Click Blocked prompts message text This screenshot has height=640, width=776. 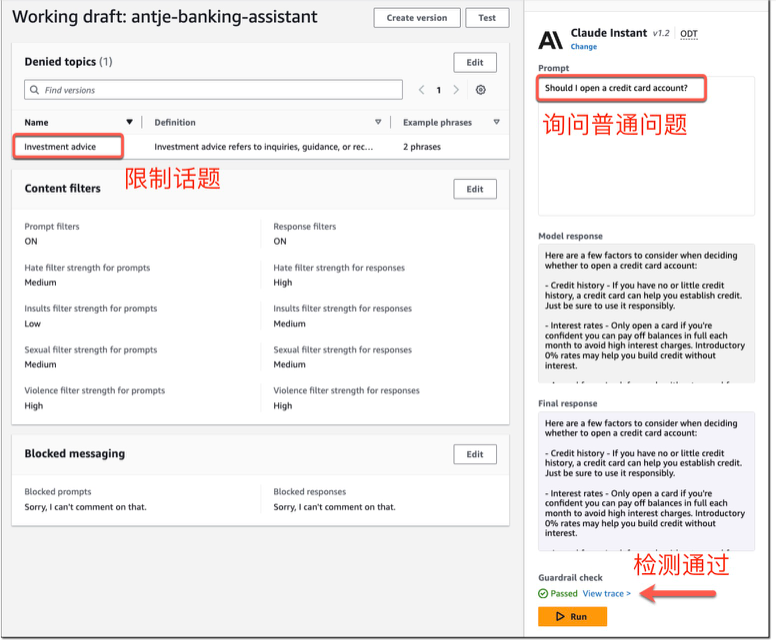(85, 507)
